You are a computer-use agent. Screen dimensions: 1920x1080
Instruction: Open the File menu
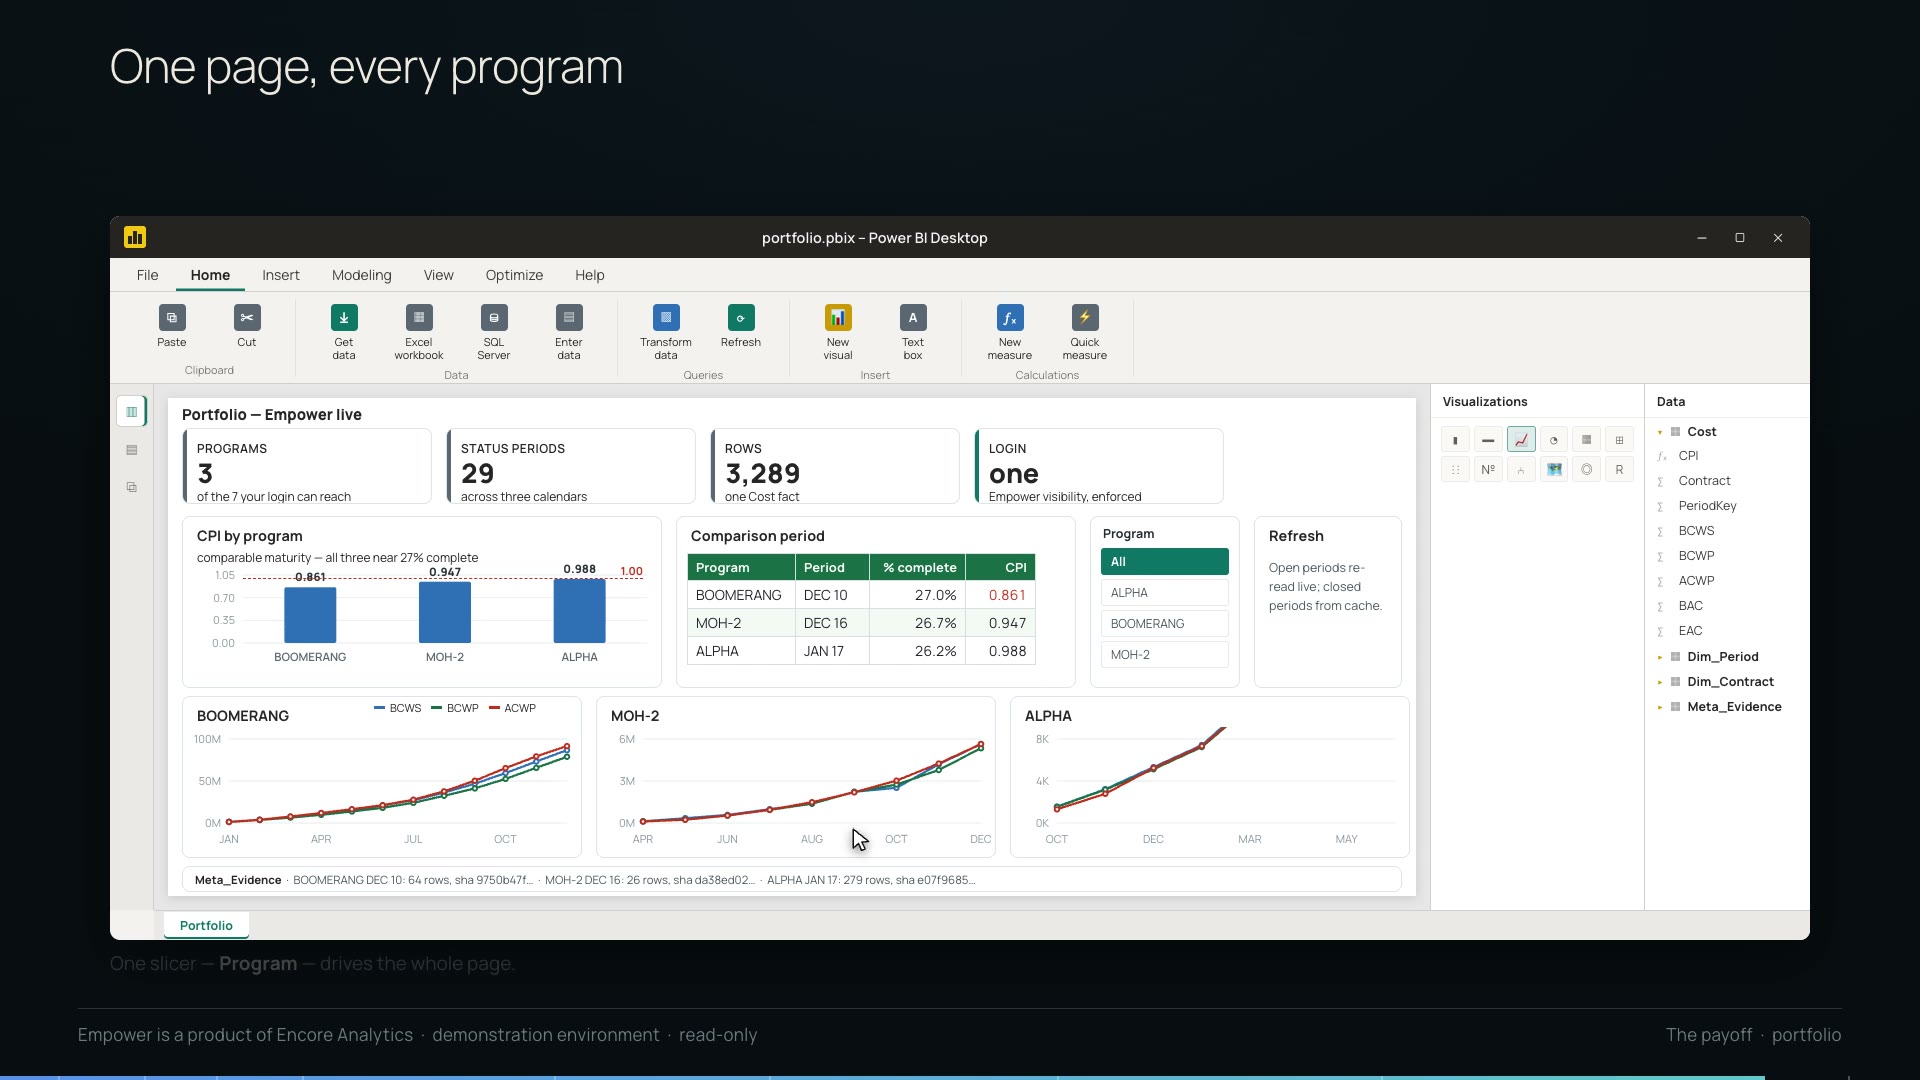coord(147,275)
